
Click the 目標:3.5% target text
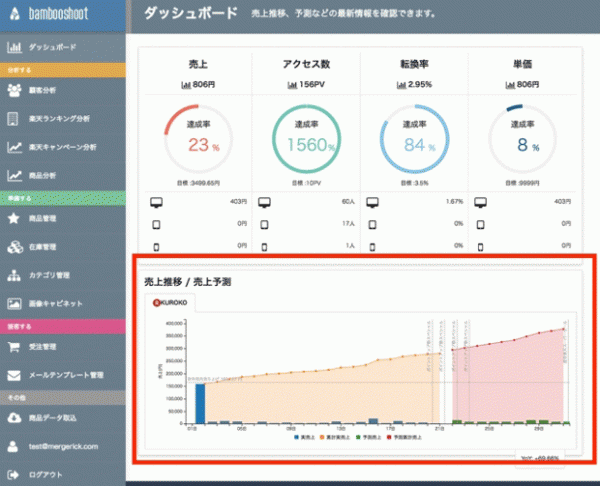point(414,183)
